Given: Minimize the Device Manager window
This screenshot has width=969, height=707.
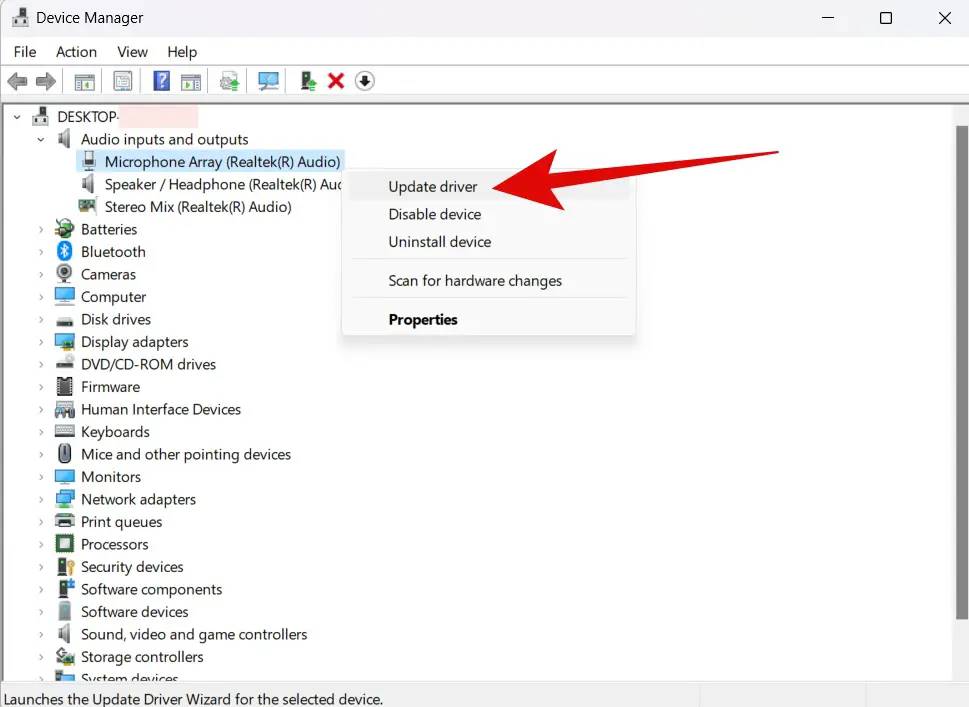Looking at the screenshot, I should pos(828,18).
